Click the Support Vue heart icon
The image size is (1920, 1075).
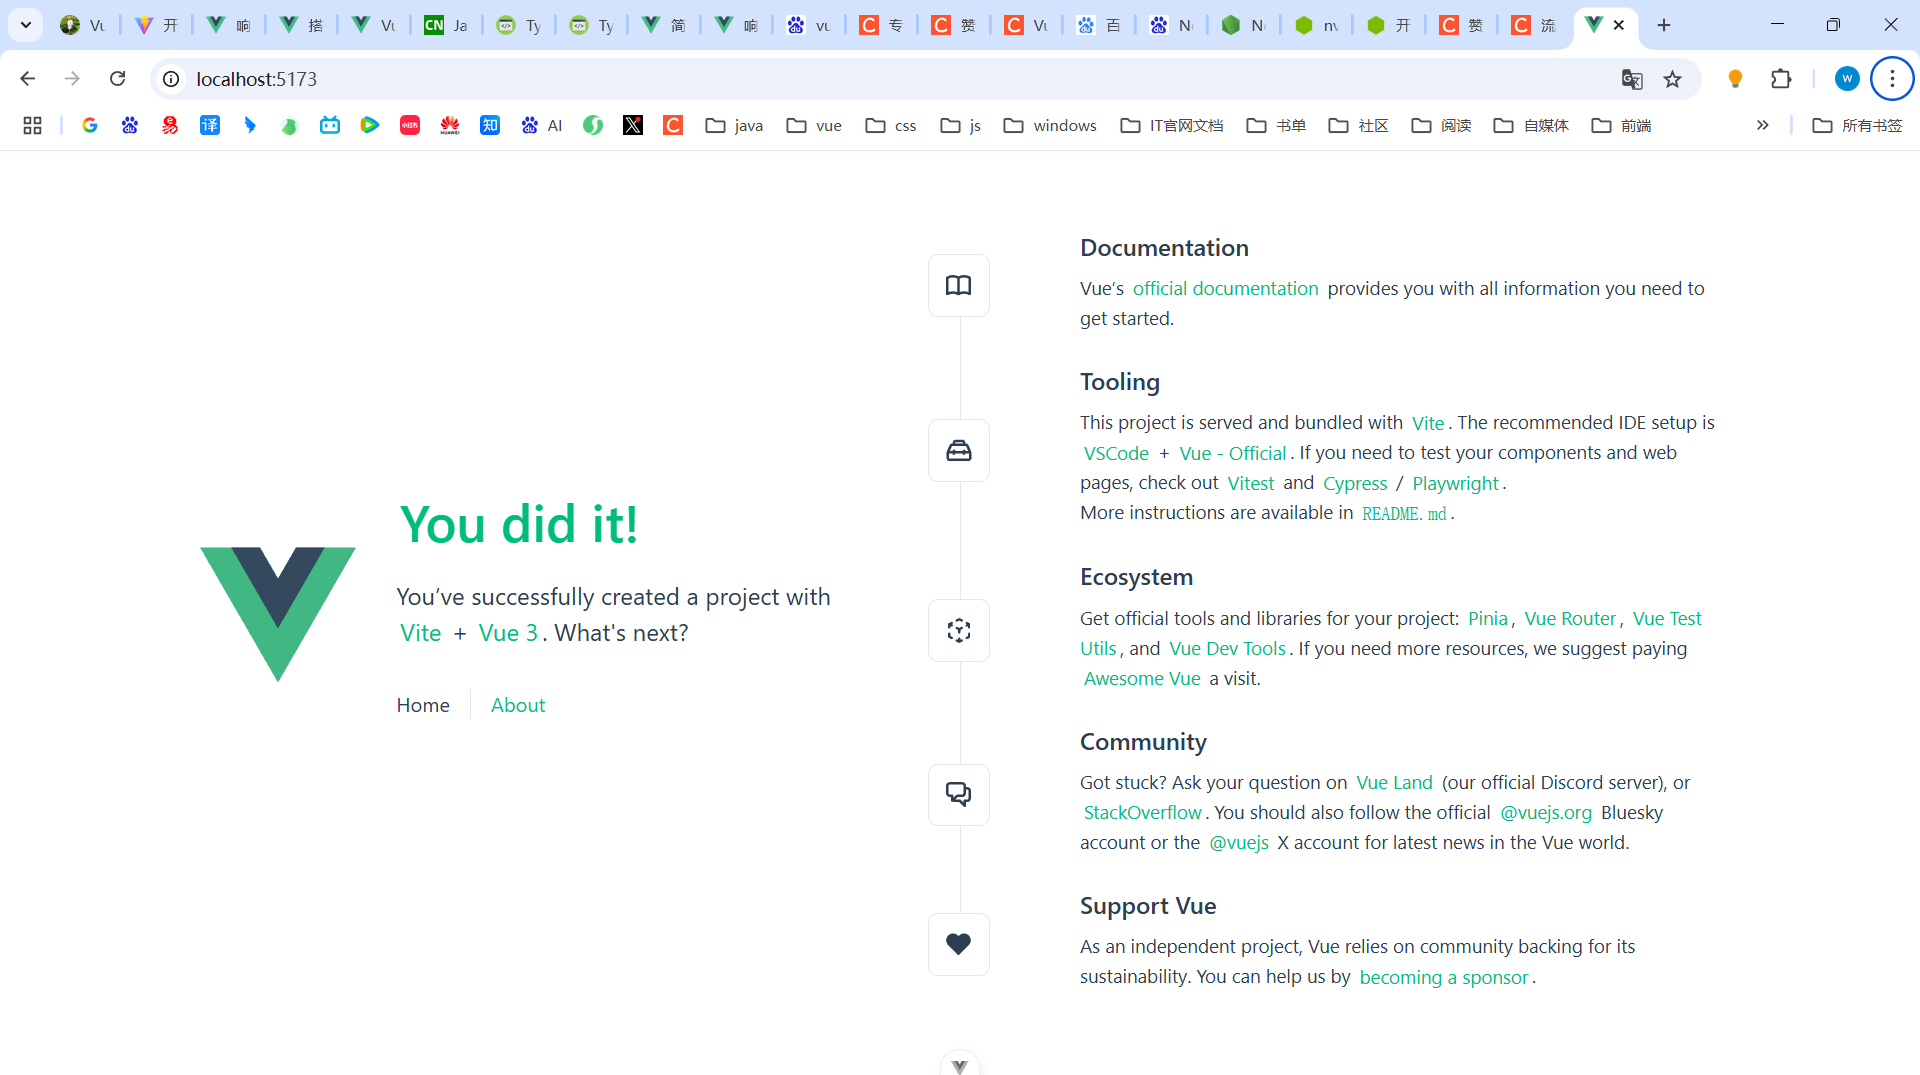pos(958,944)
